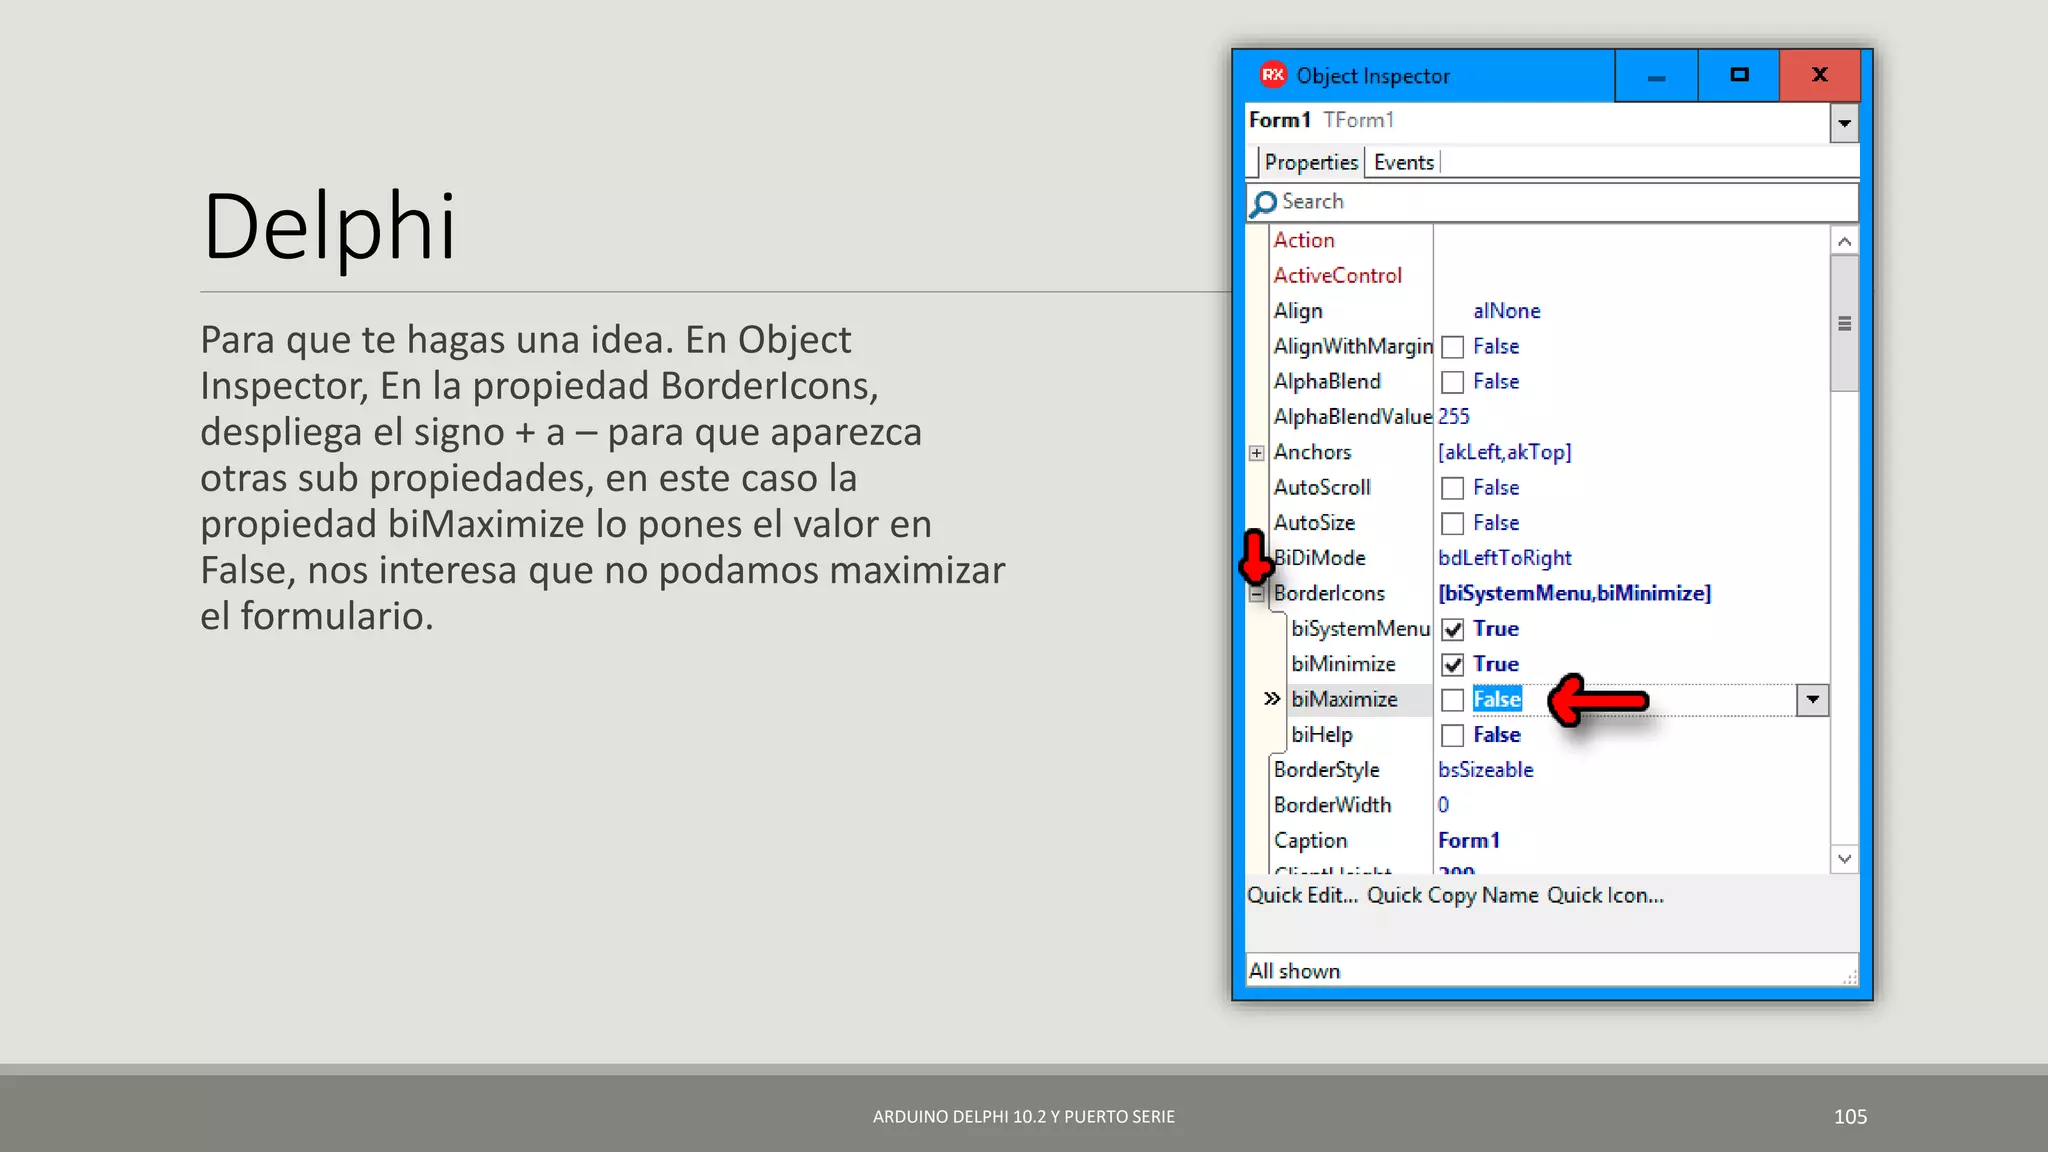Select the Align property name
The height and width of the screenshot is (1152, 2048).
click(1297, 311)
